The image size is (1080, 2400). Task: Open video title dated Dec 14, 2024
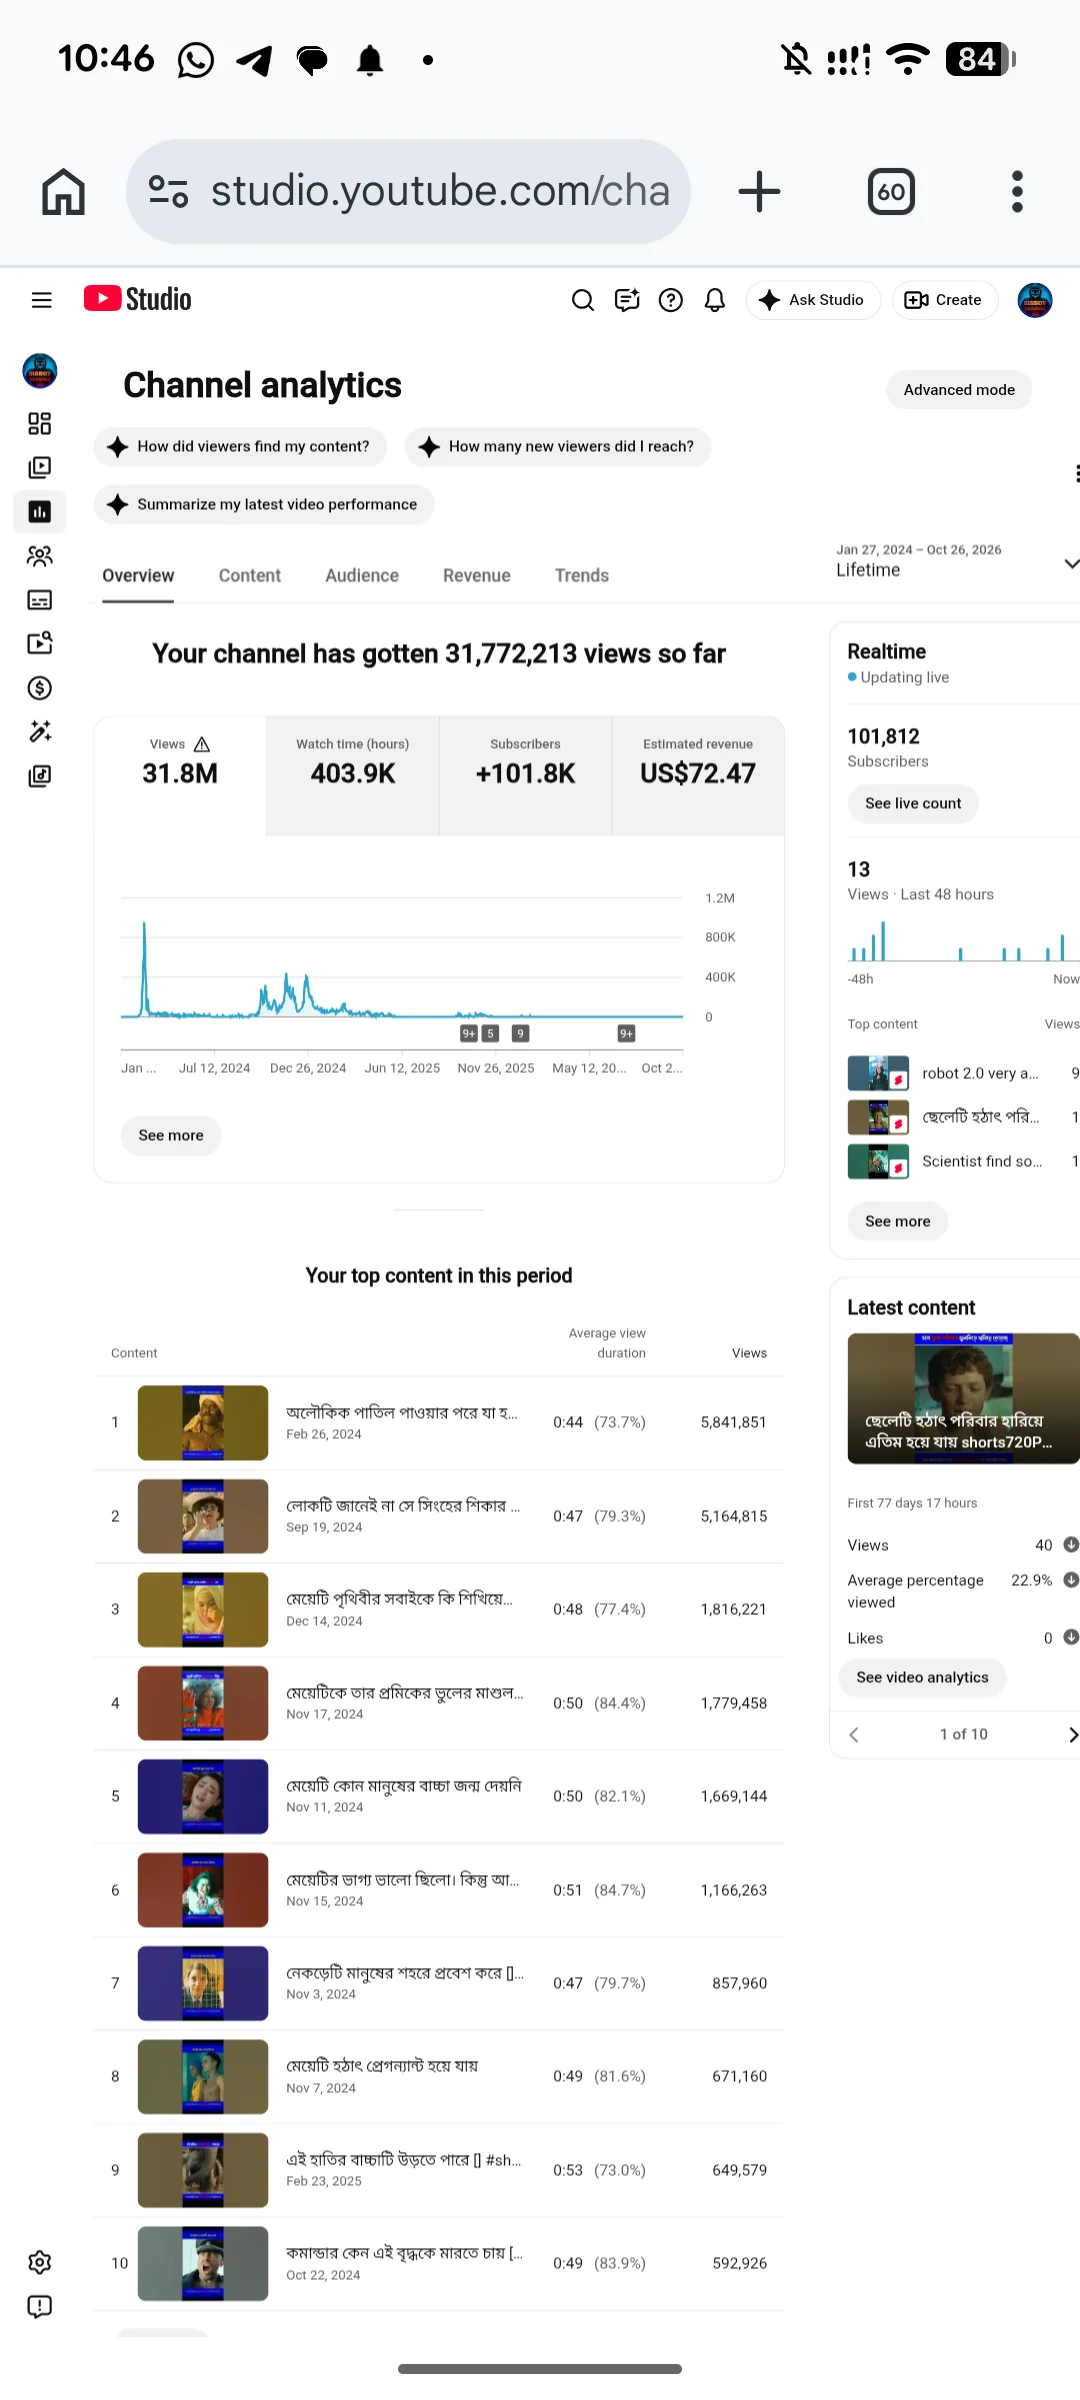[x=400, y=1599]
